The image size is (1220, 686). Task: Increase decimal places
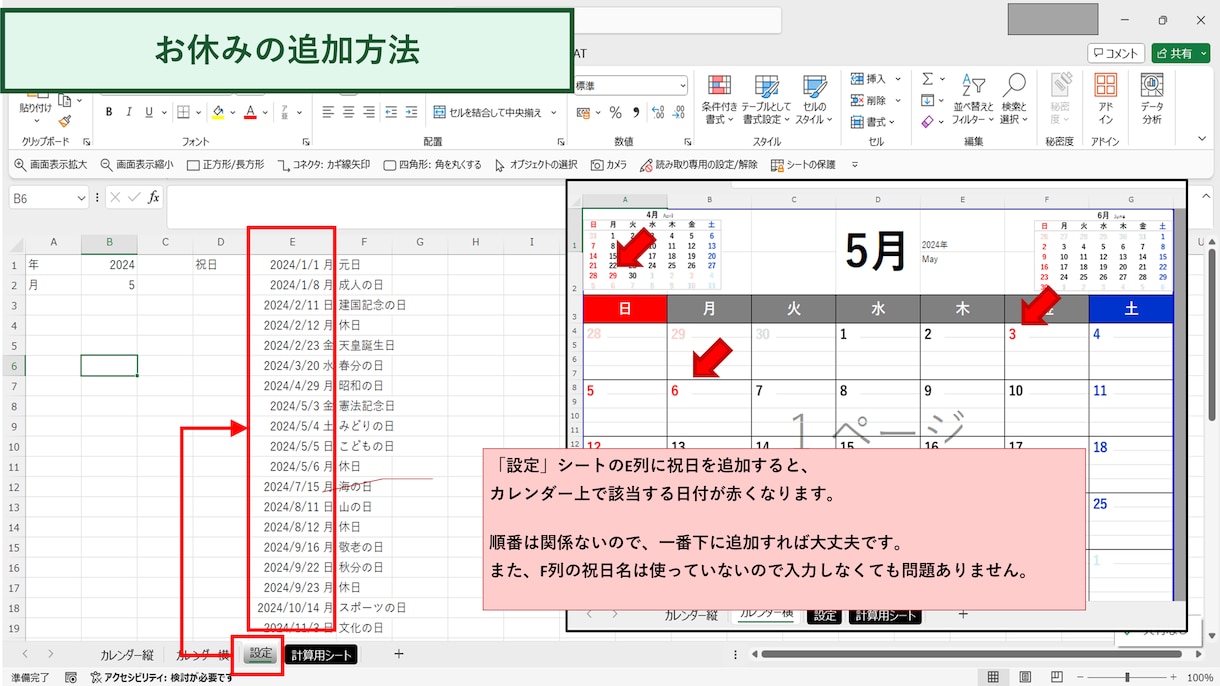pos(657,112)
